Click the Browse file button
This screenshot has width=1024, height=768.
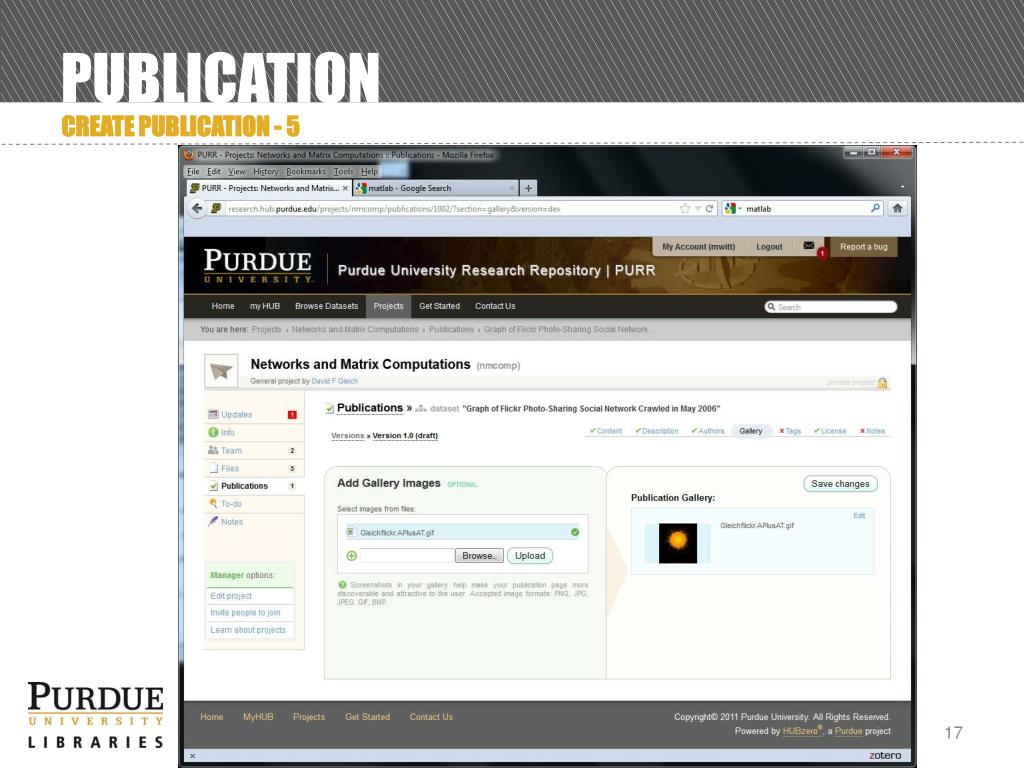(479, 556)
